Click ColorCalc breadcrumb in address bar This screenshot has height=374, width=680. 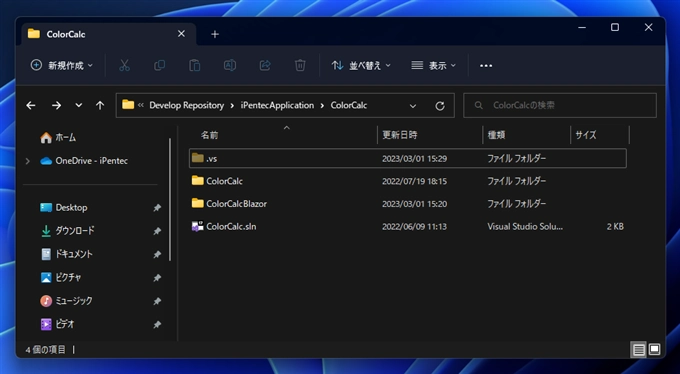tap(349, 105)
